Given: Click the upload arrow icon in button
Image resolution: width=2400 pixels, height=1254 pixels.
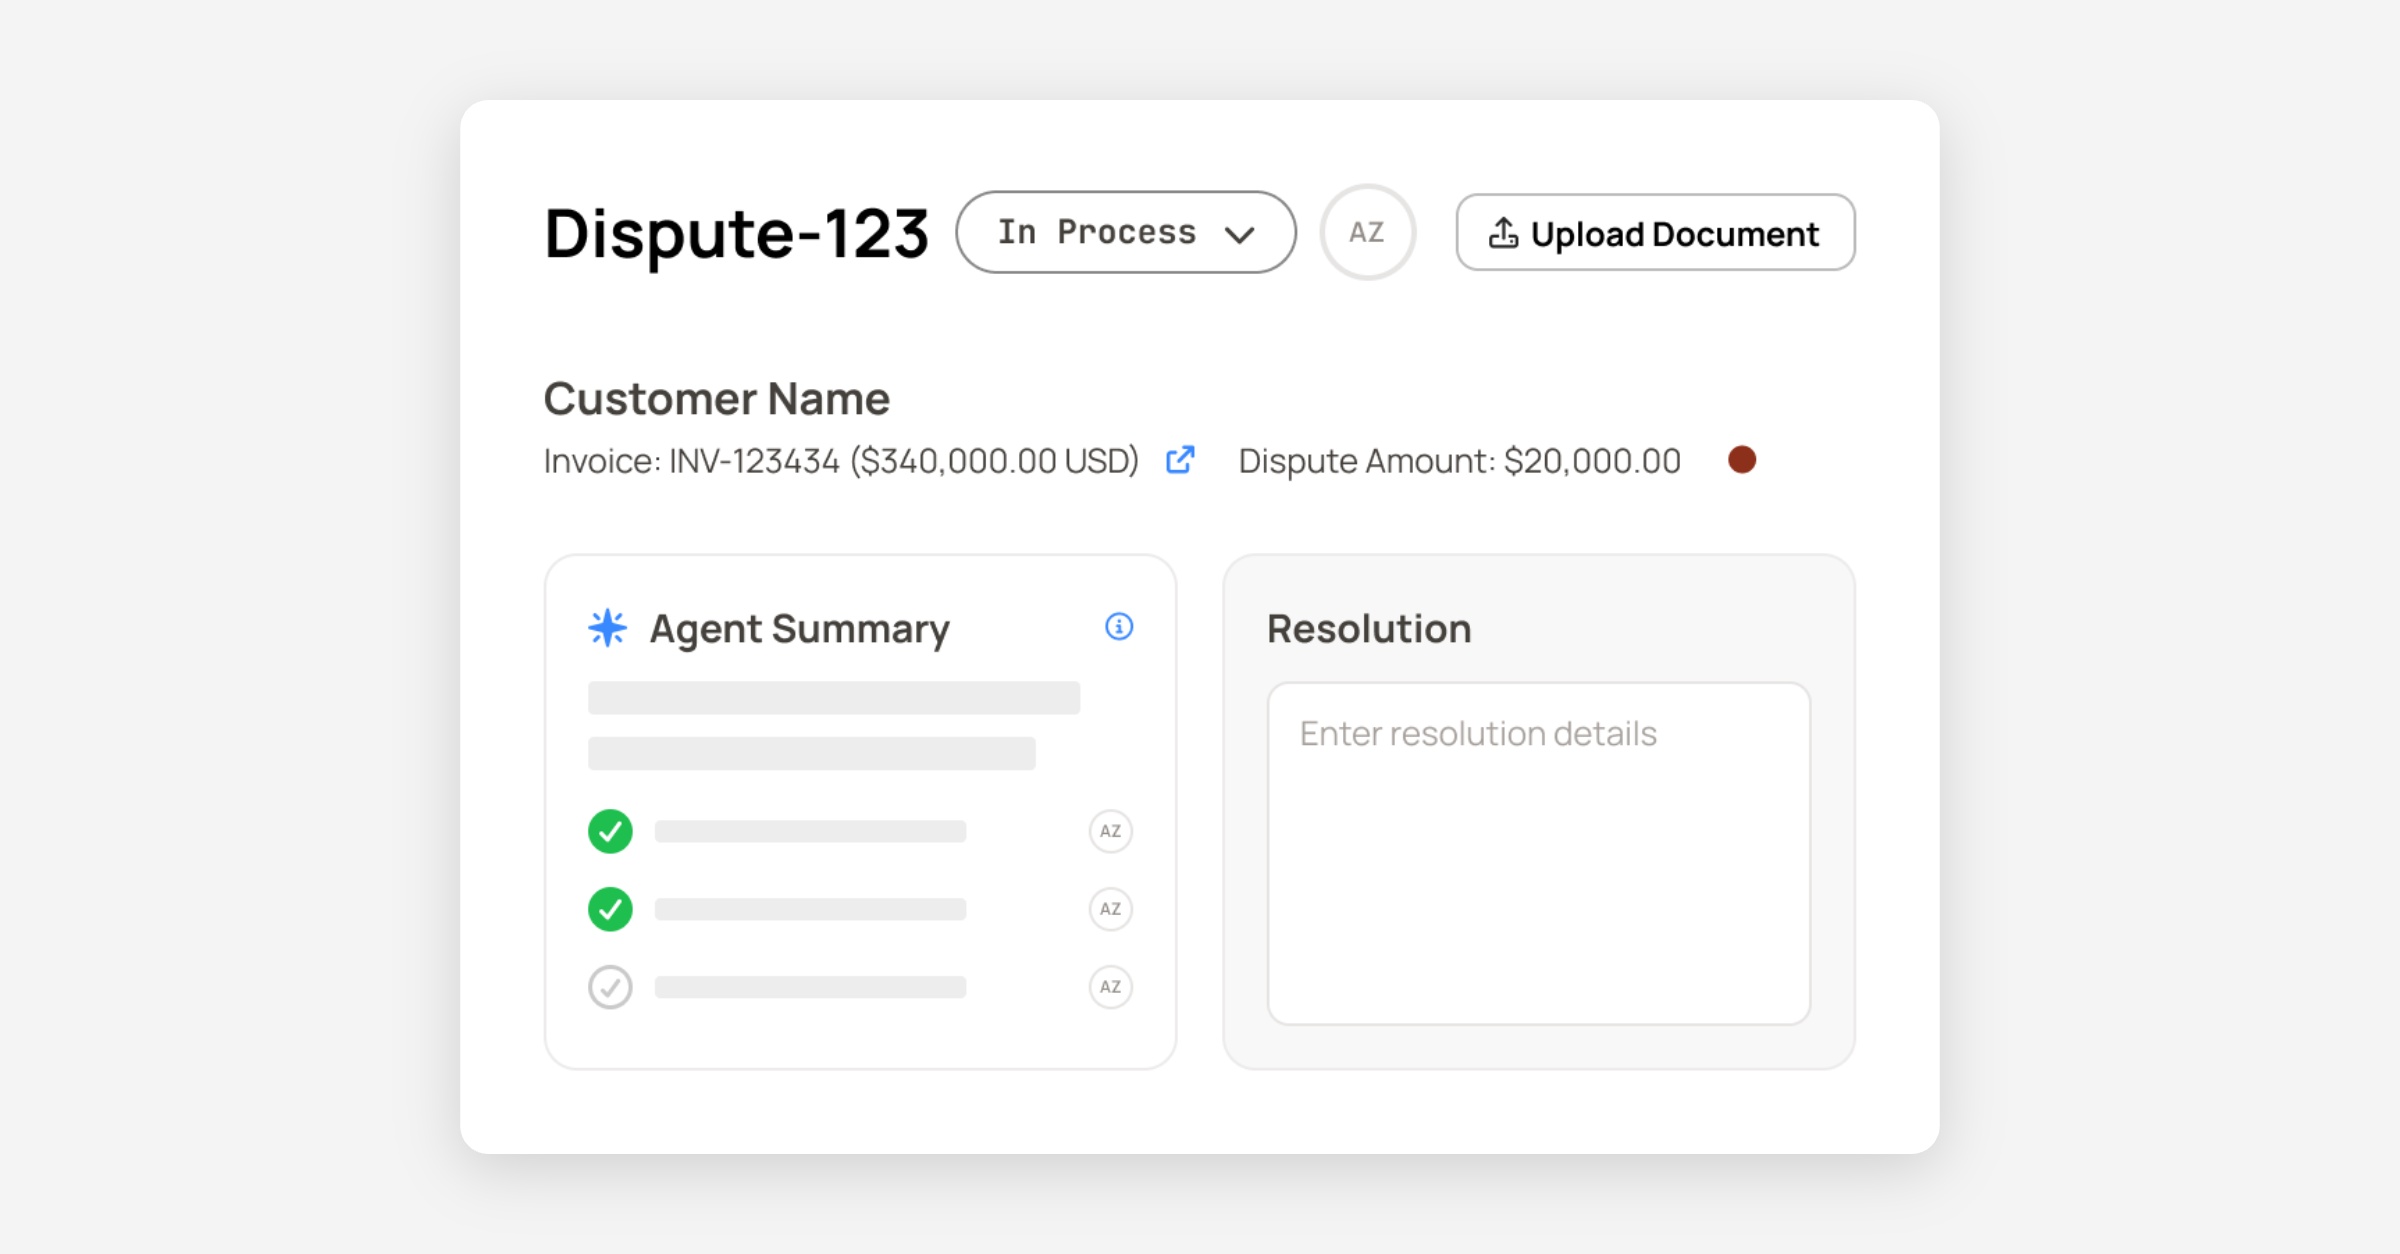Looking at the screenshot, I should [1503, 233].
